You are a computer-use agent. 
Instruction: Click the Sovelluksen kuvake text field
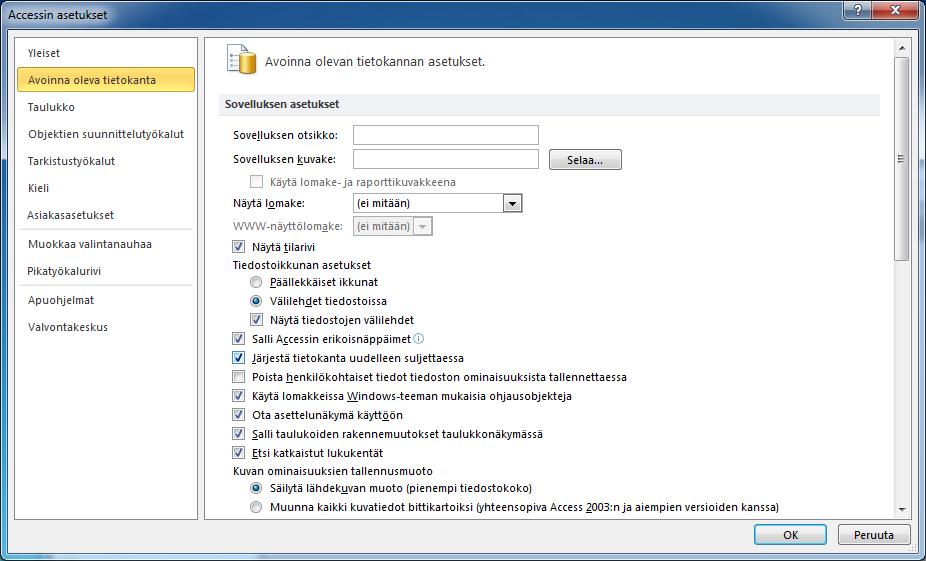point(446,159)
